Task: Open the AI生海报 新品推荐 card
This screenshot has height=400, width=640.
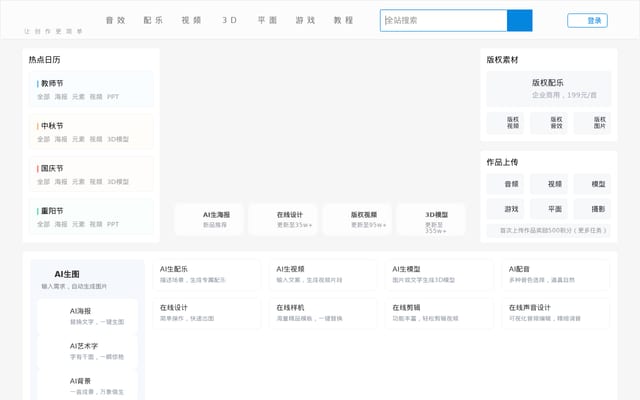Action: coord(209,219)
